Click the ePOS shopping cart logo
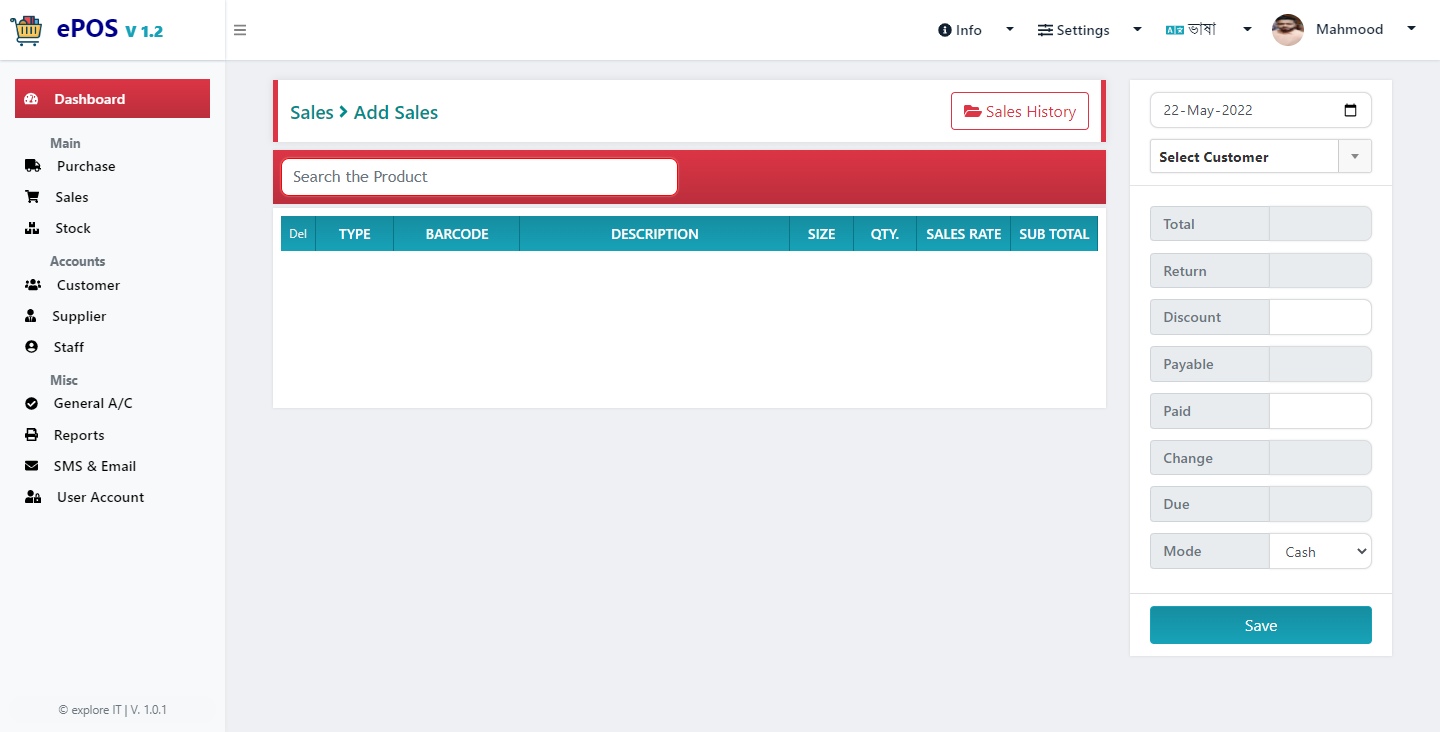The width and height of the screenshot is (1440, 732). point(27,30)
